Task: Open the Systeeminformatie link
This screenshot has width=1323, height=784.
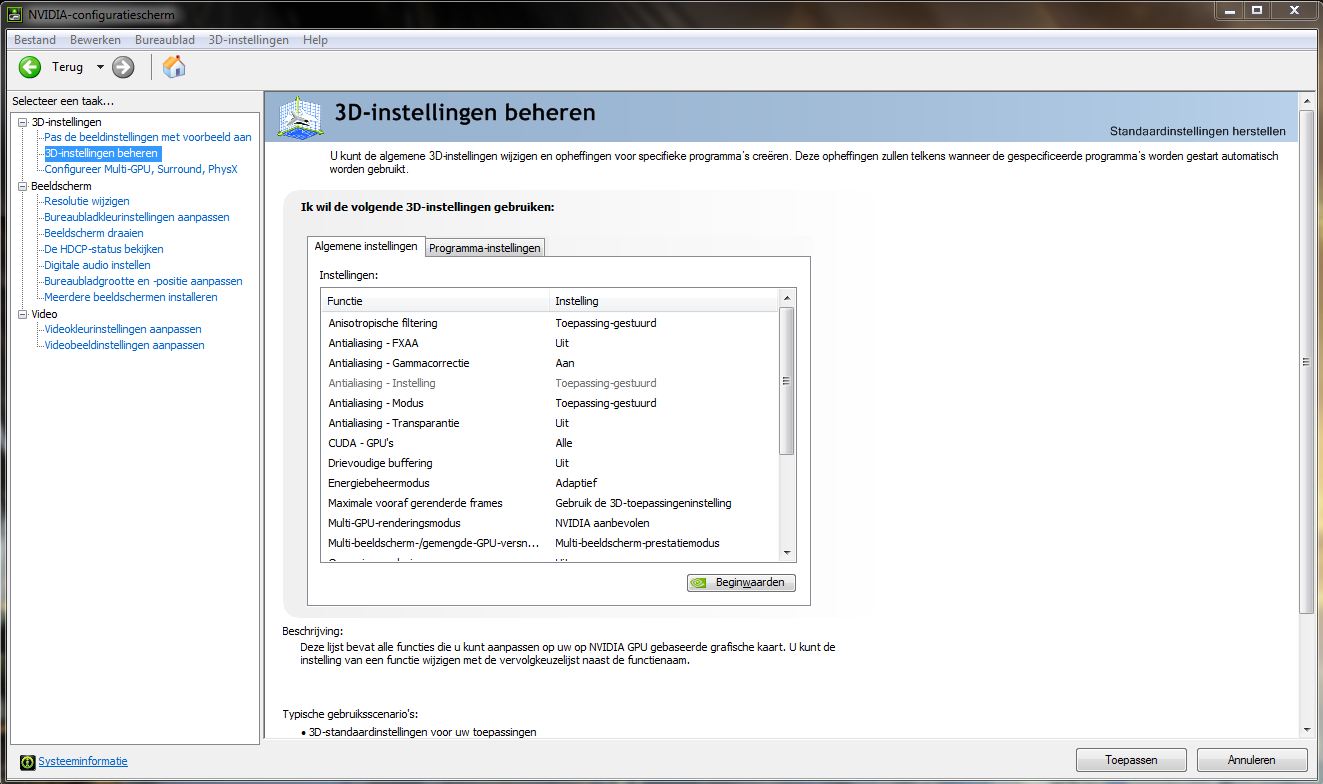Action: pyautogui.click(x=83, y=761)
